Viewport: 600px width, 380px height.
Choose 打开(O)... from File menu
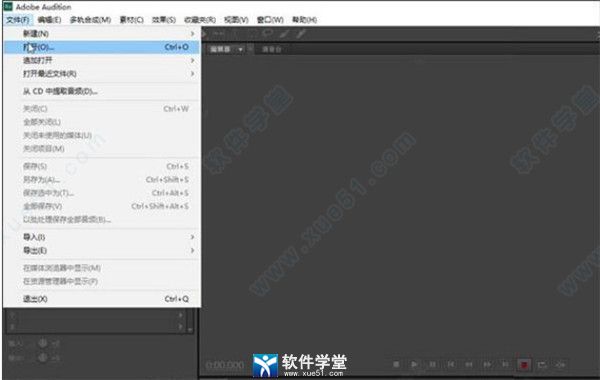[x=101, y=47]
